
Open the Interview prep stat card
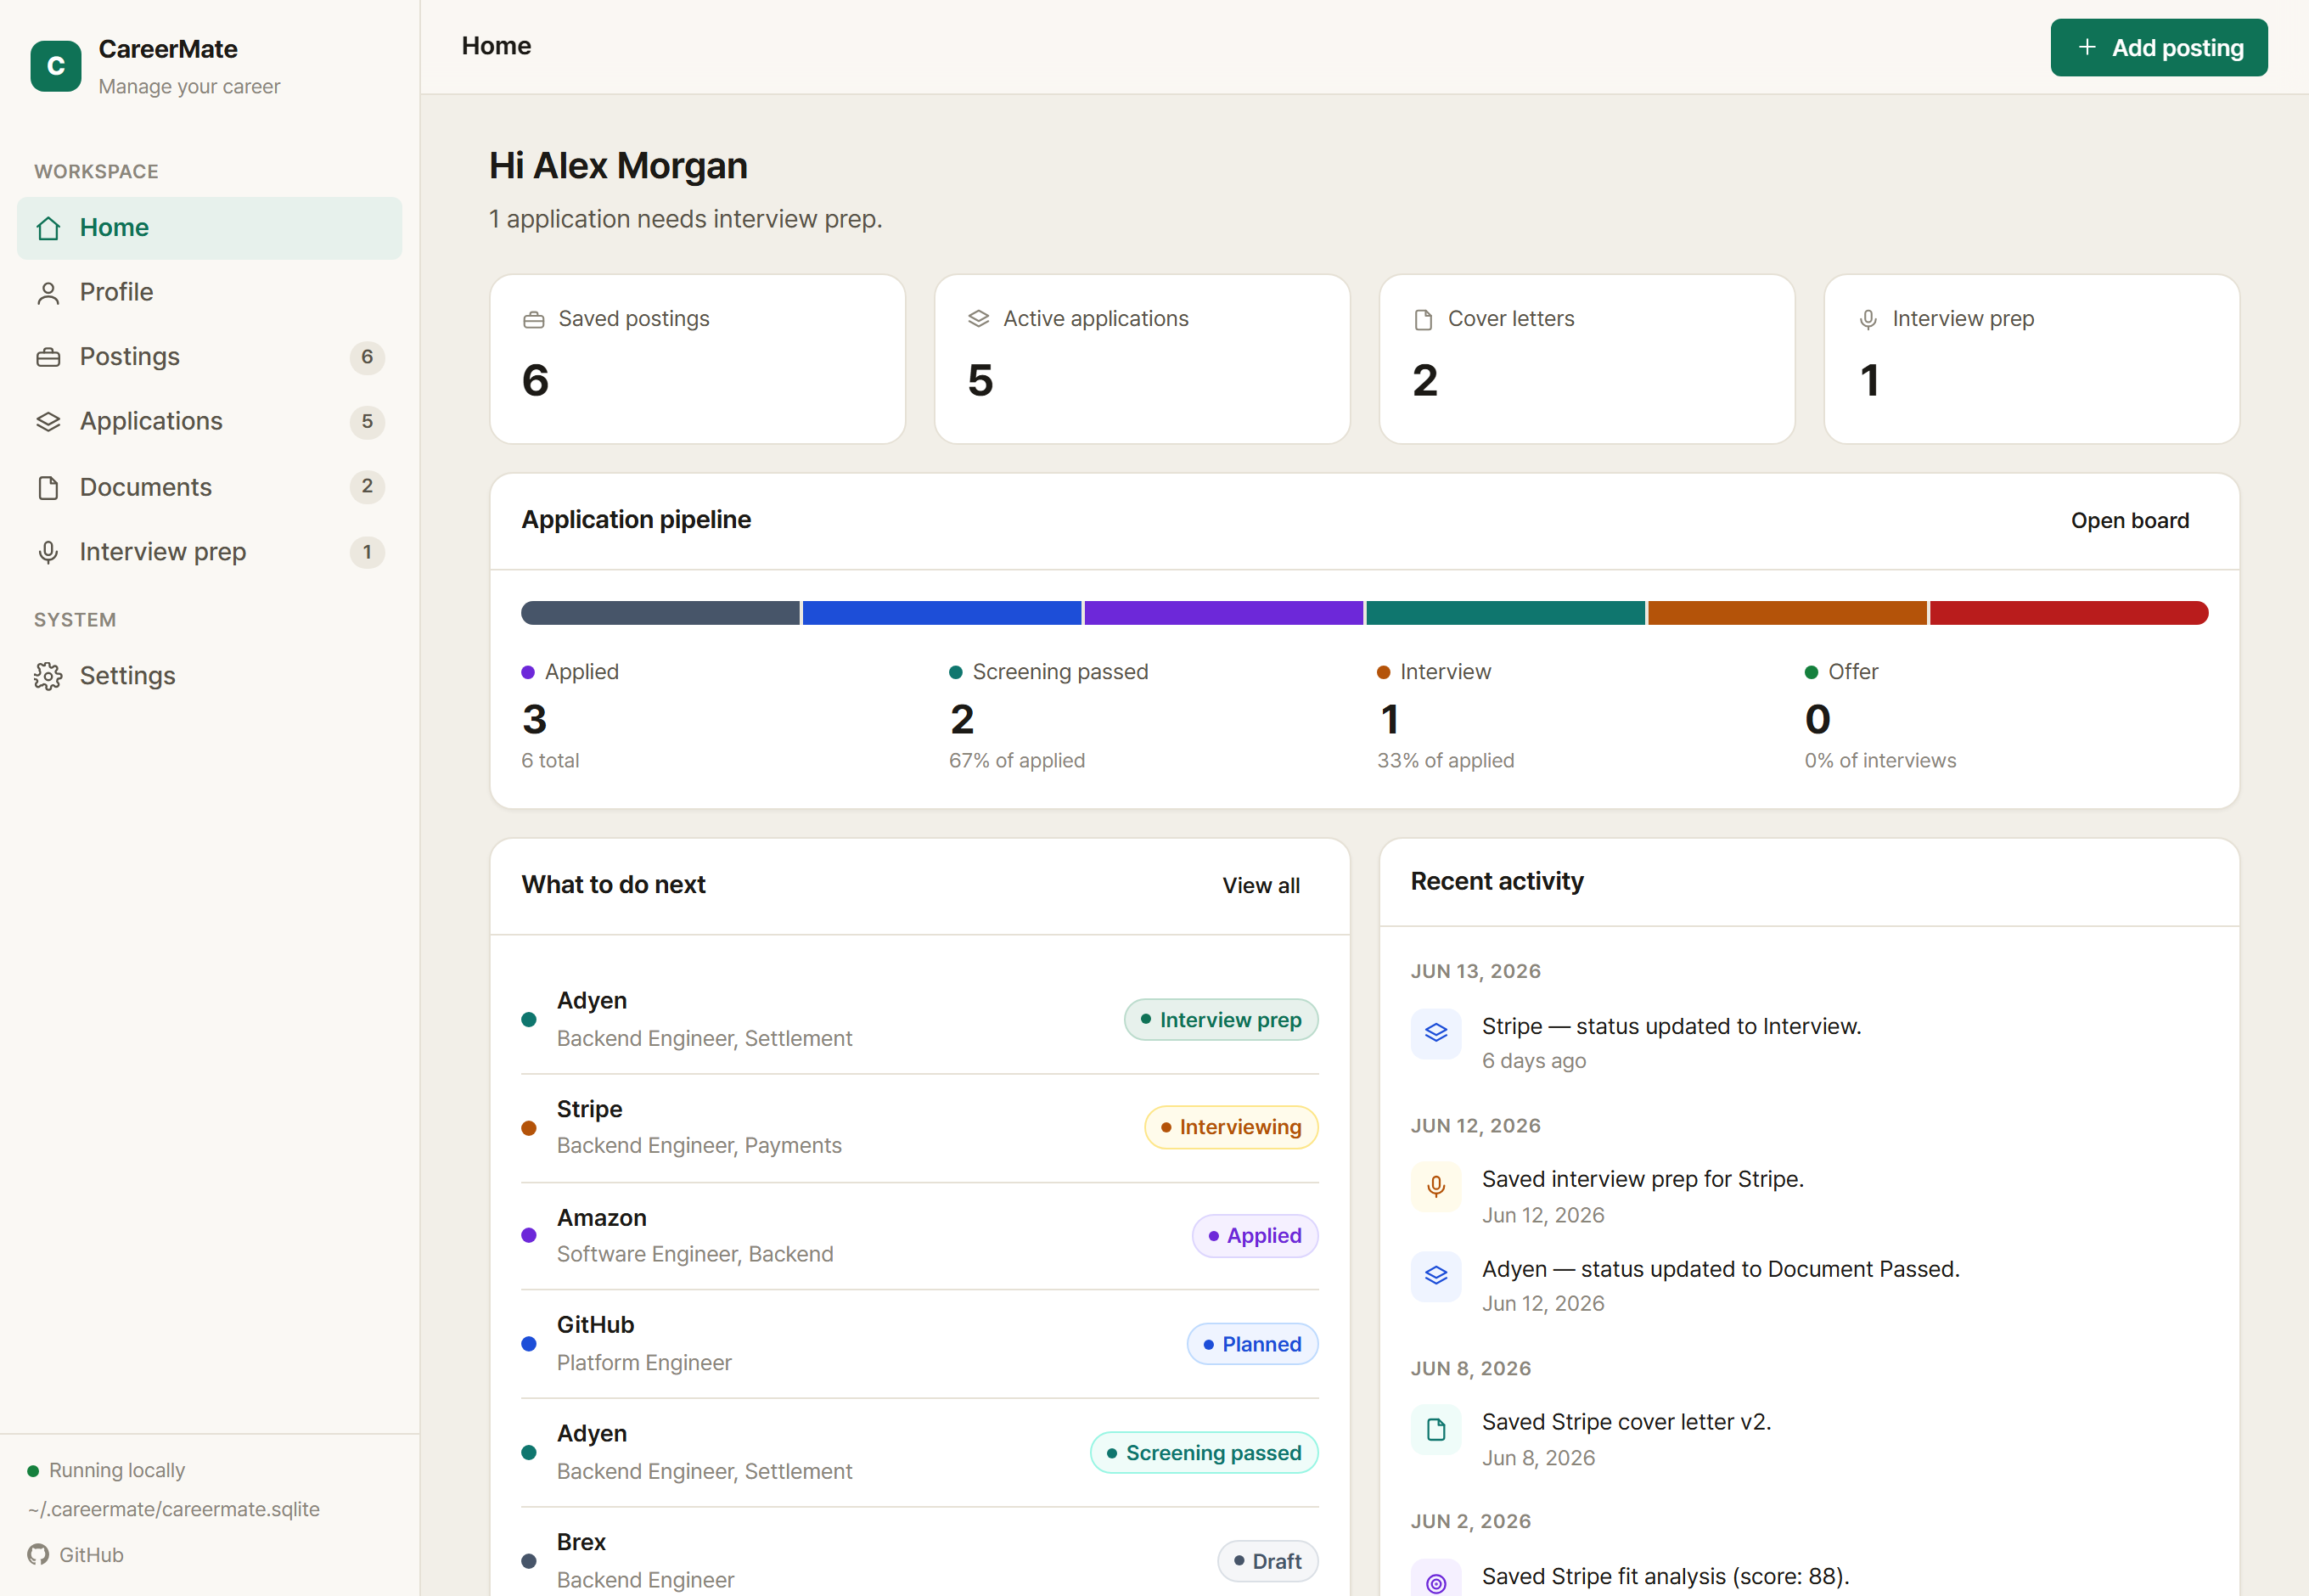click(2032, 359)
